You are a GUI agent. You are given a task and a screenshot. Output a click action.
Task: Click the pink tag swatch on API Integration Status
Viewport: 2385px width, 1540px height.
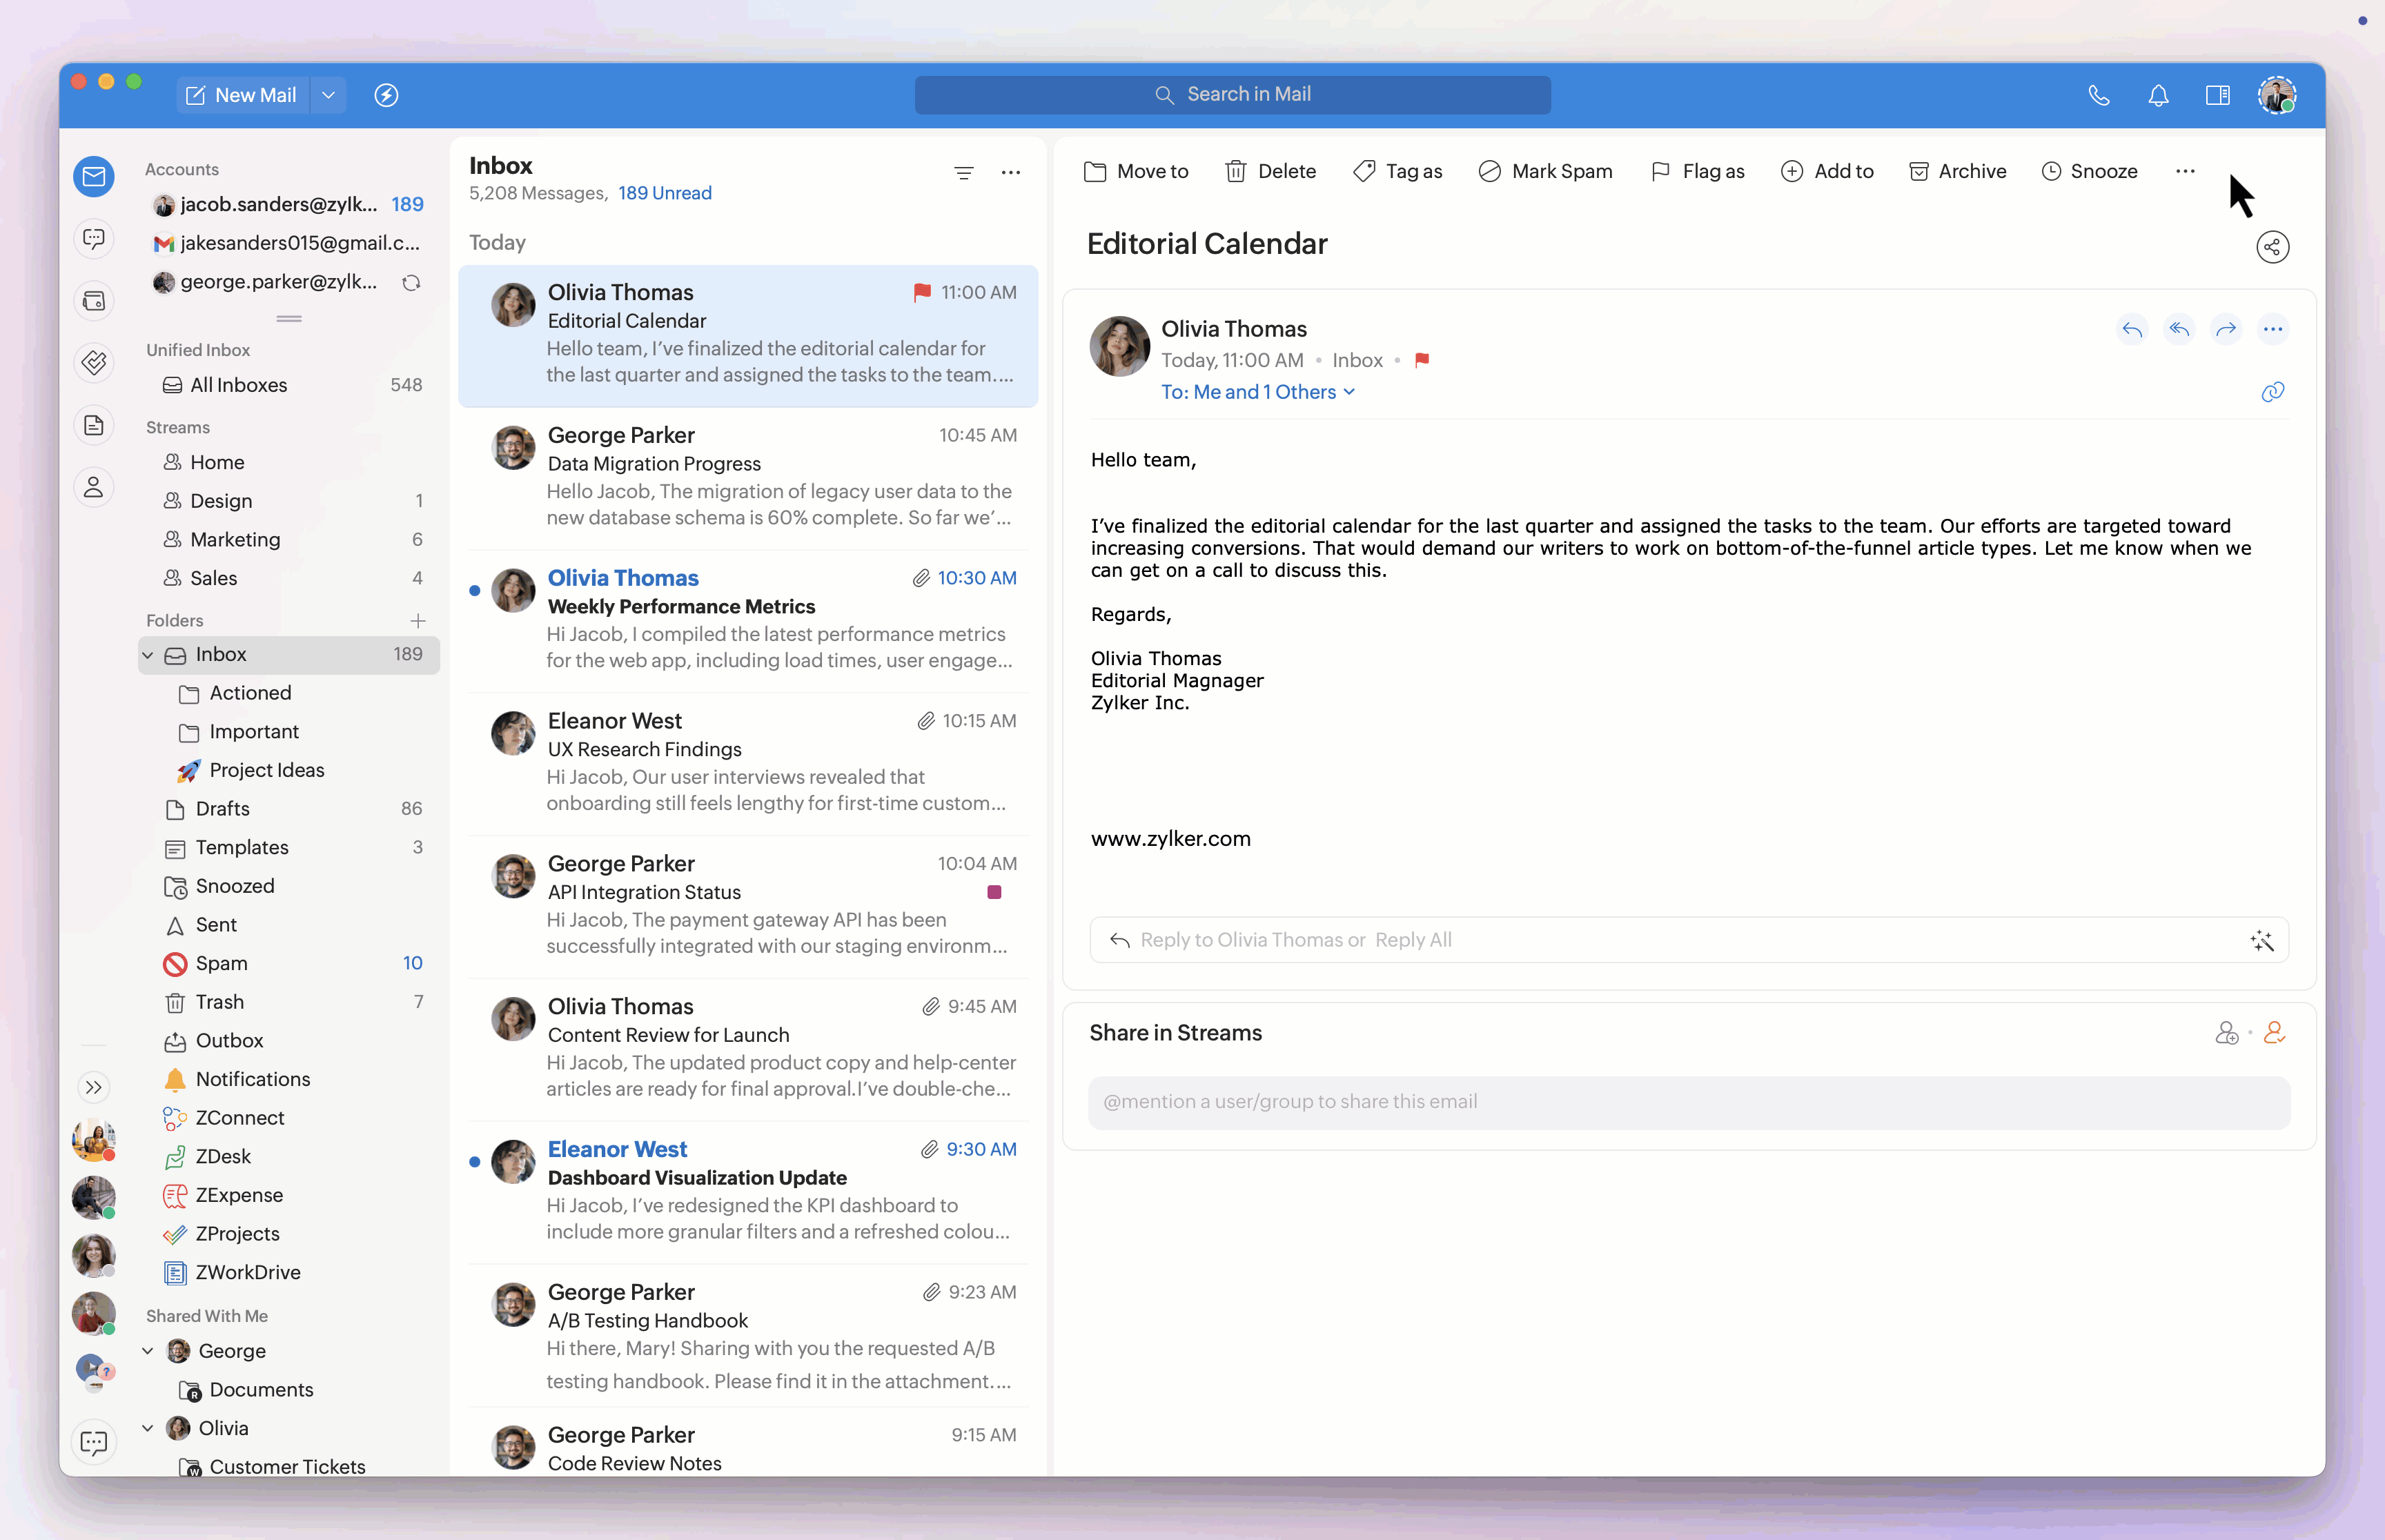[994, 892]
